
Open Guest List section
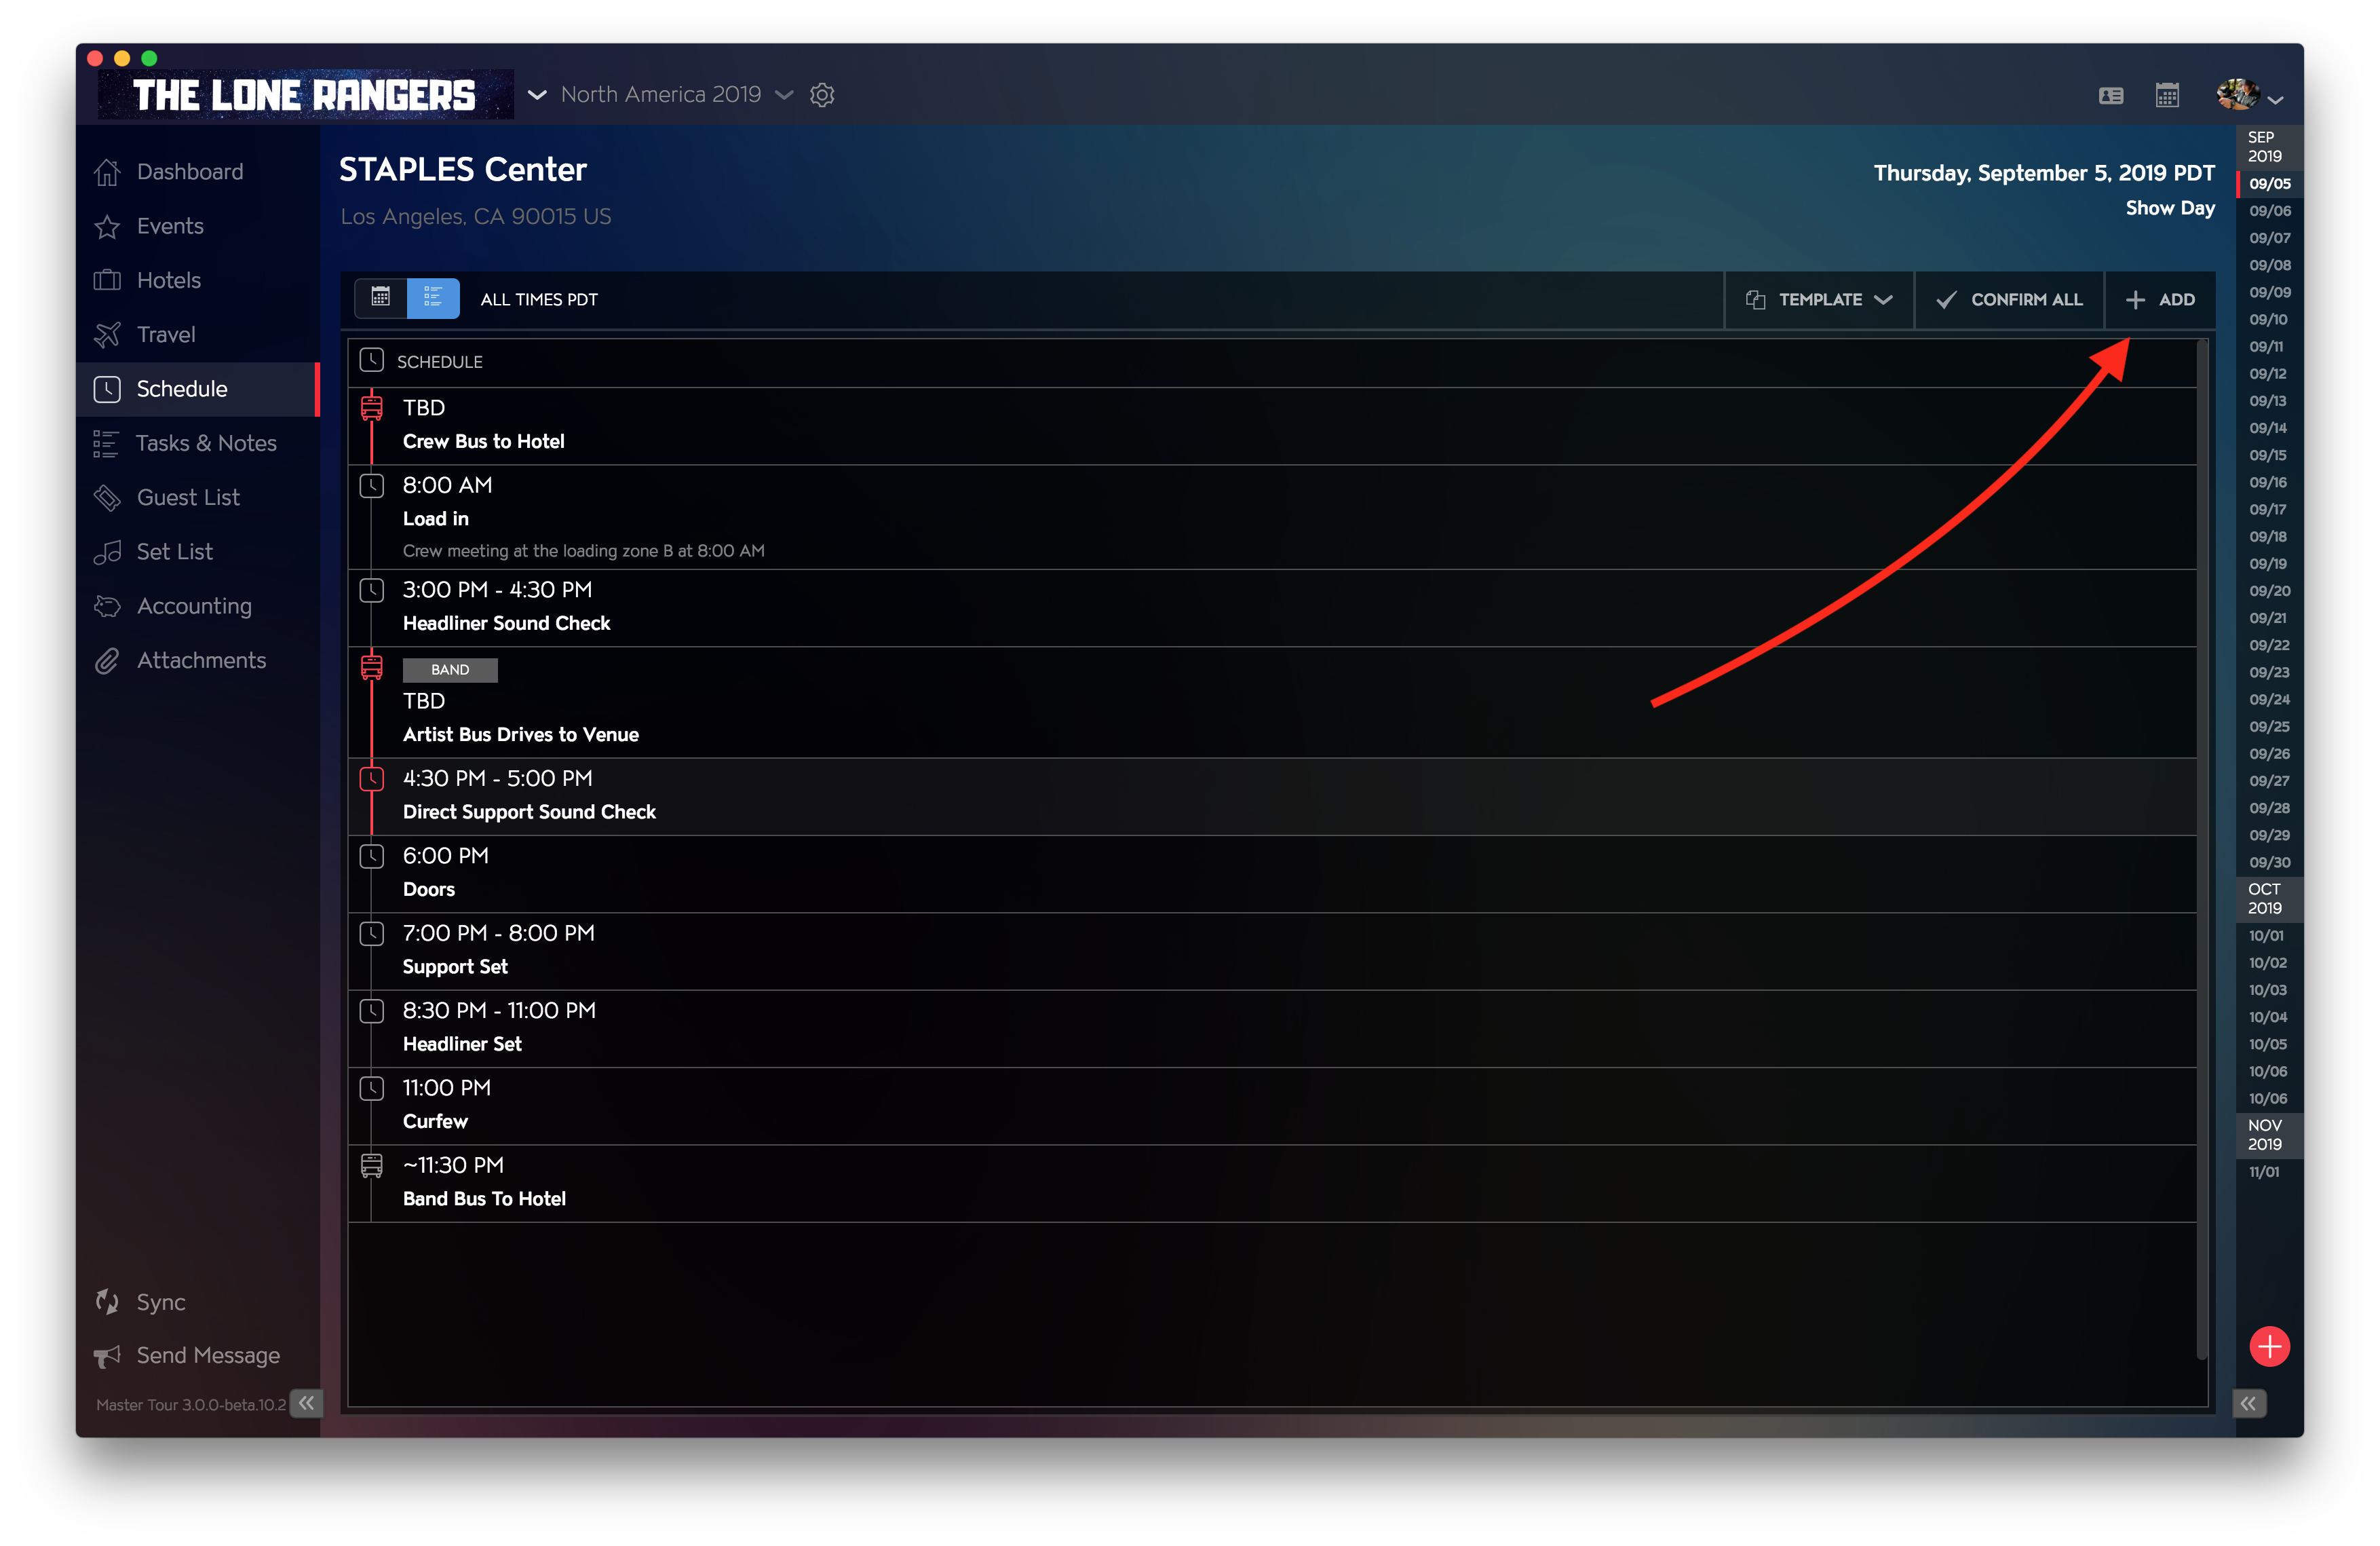198,497
